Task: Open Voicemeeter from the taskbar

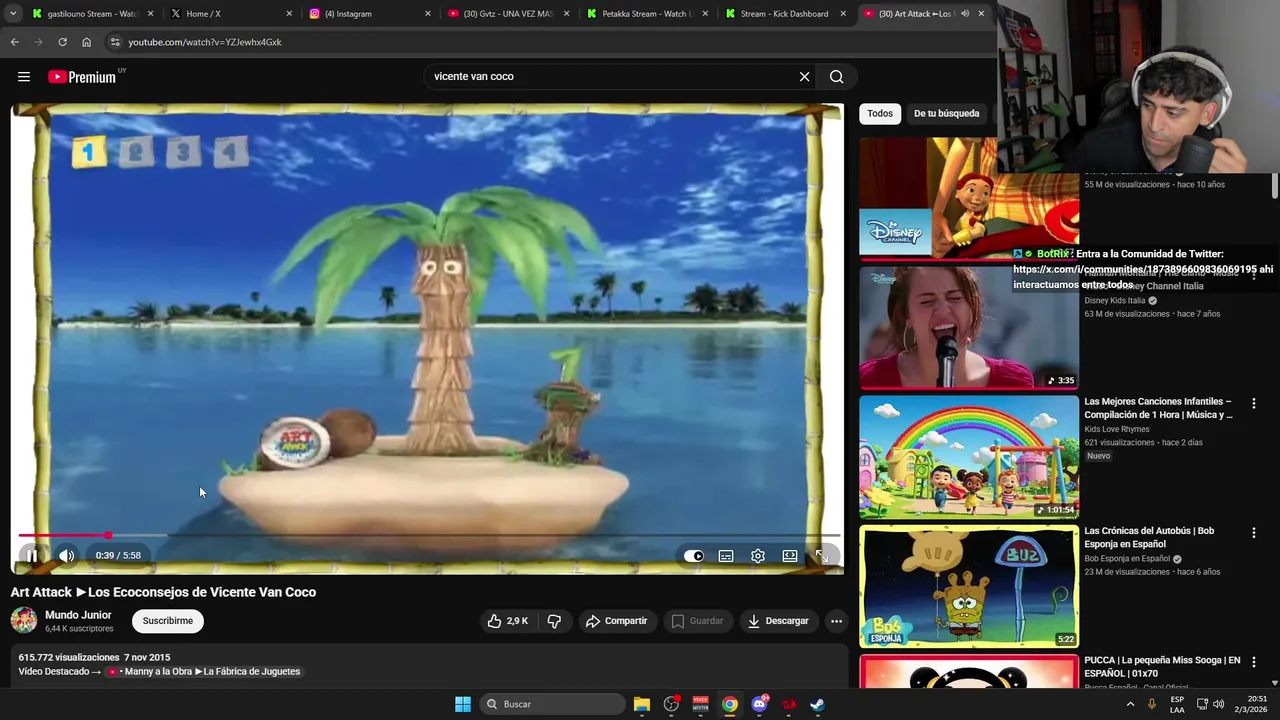Action: pyautogui.click(x=700, y=704)
